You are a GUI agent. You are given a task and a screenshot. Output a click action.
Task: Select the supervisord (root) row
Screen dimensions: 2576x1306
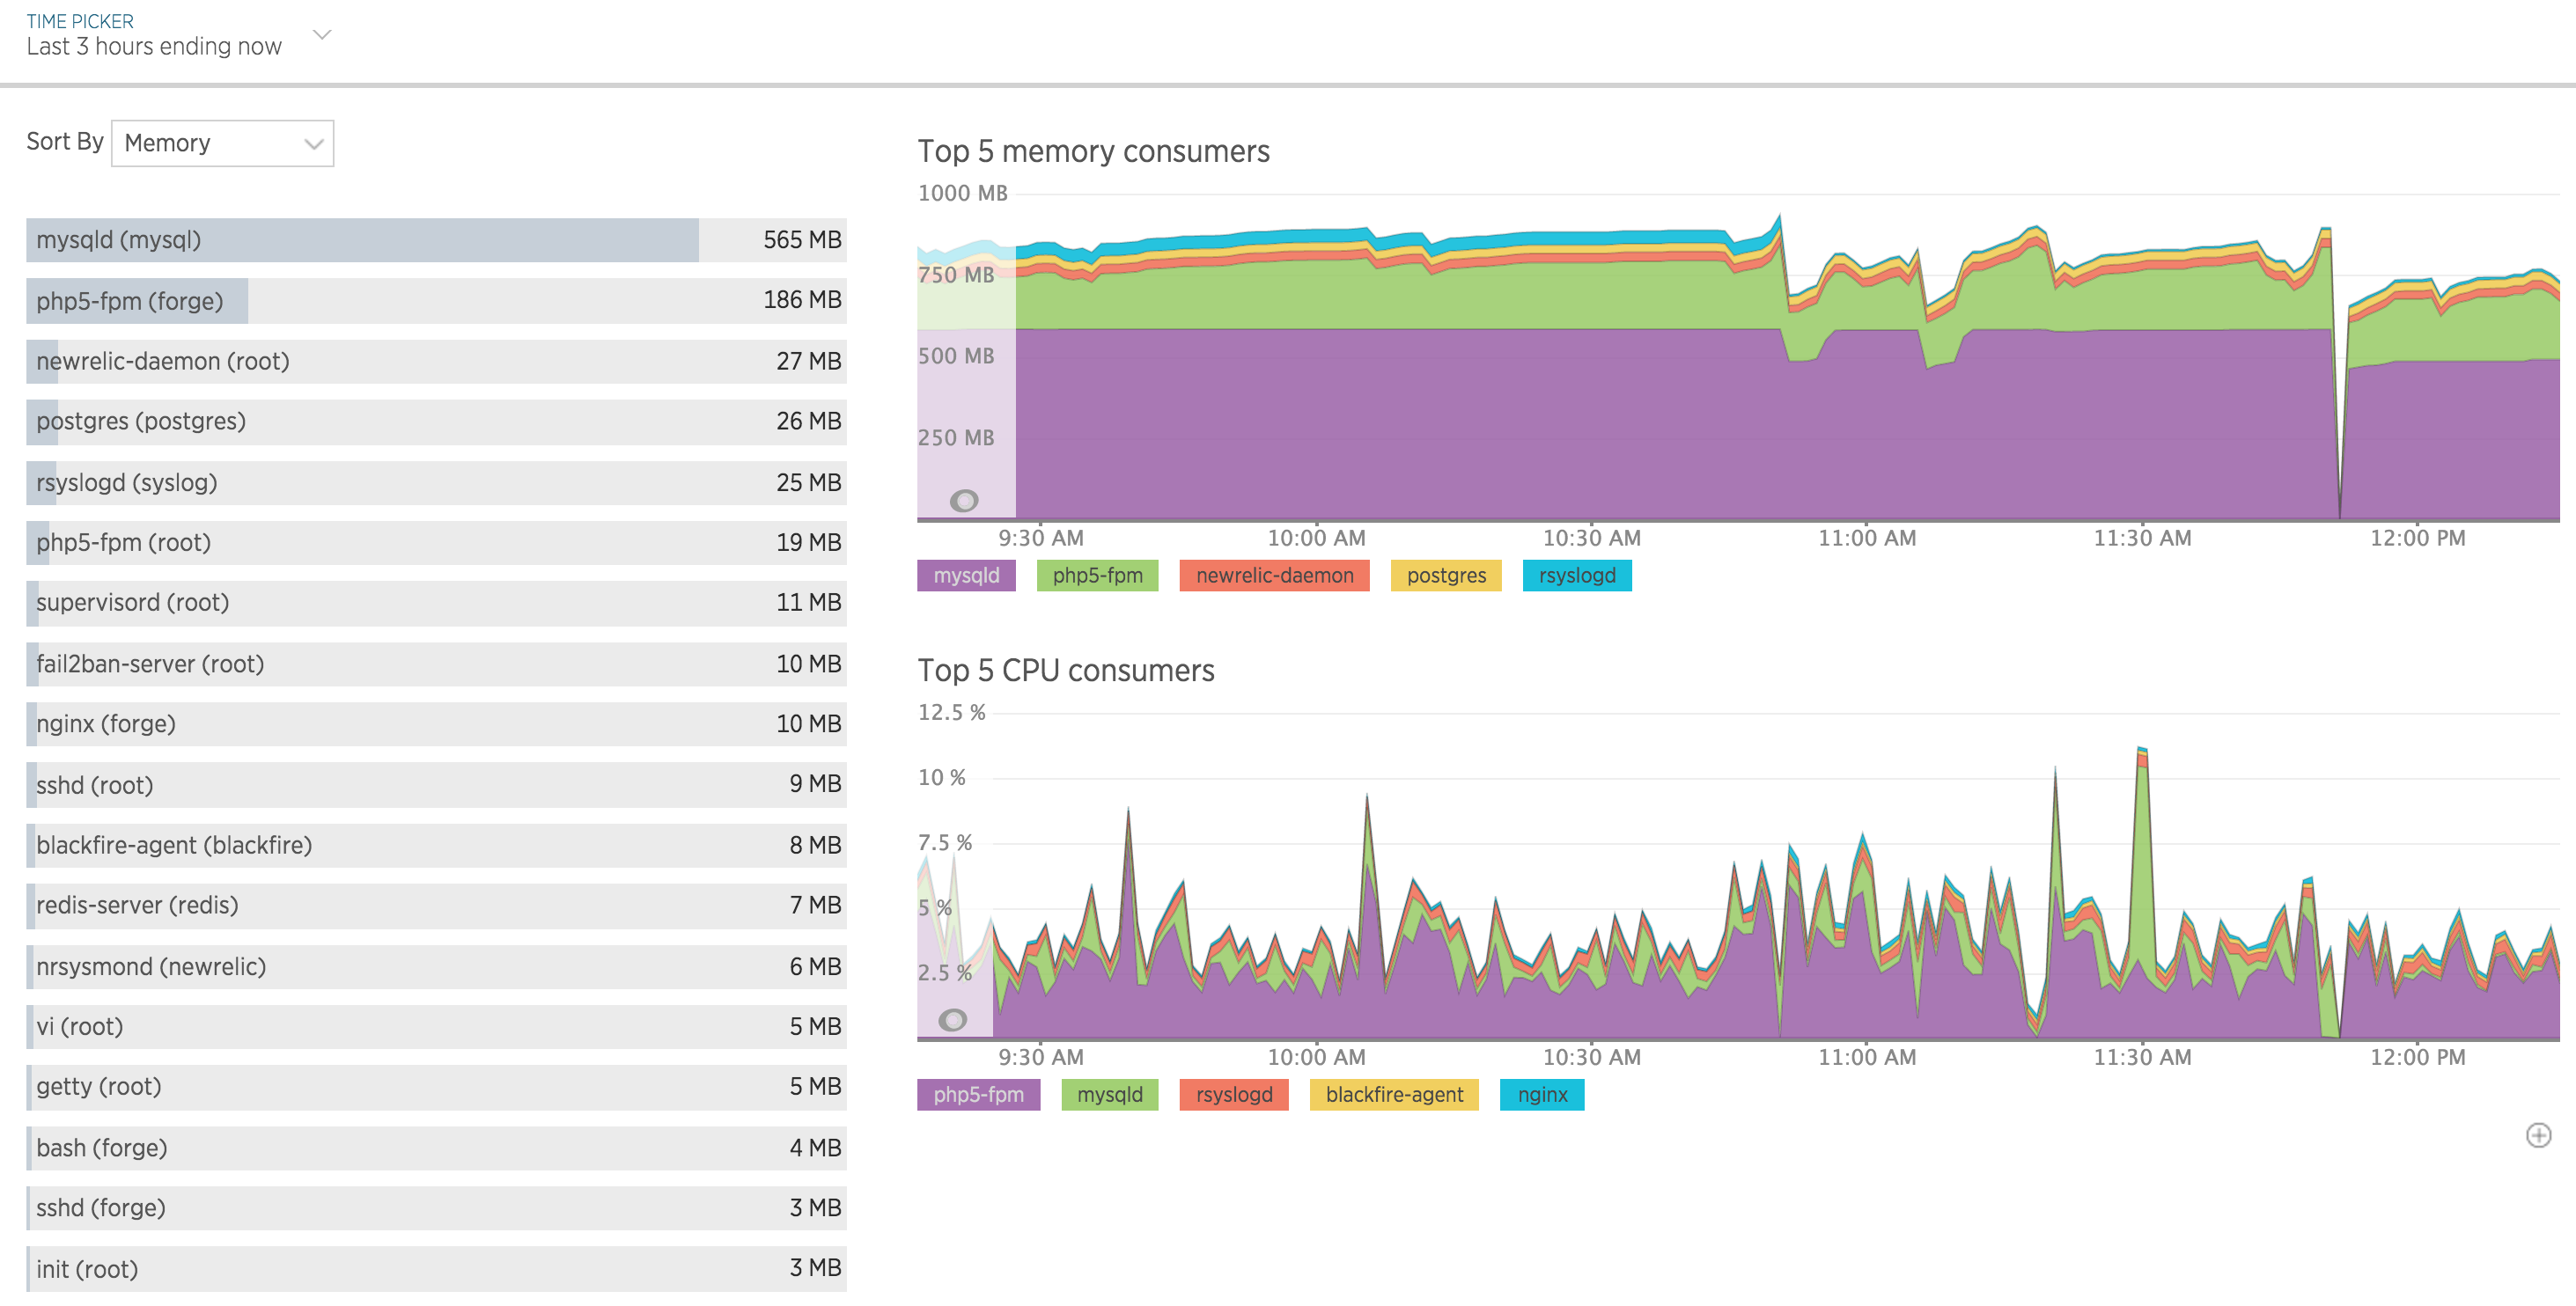click(x=436, y=603)
